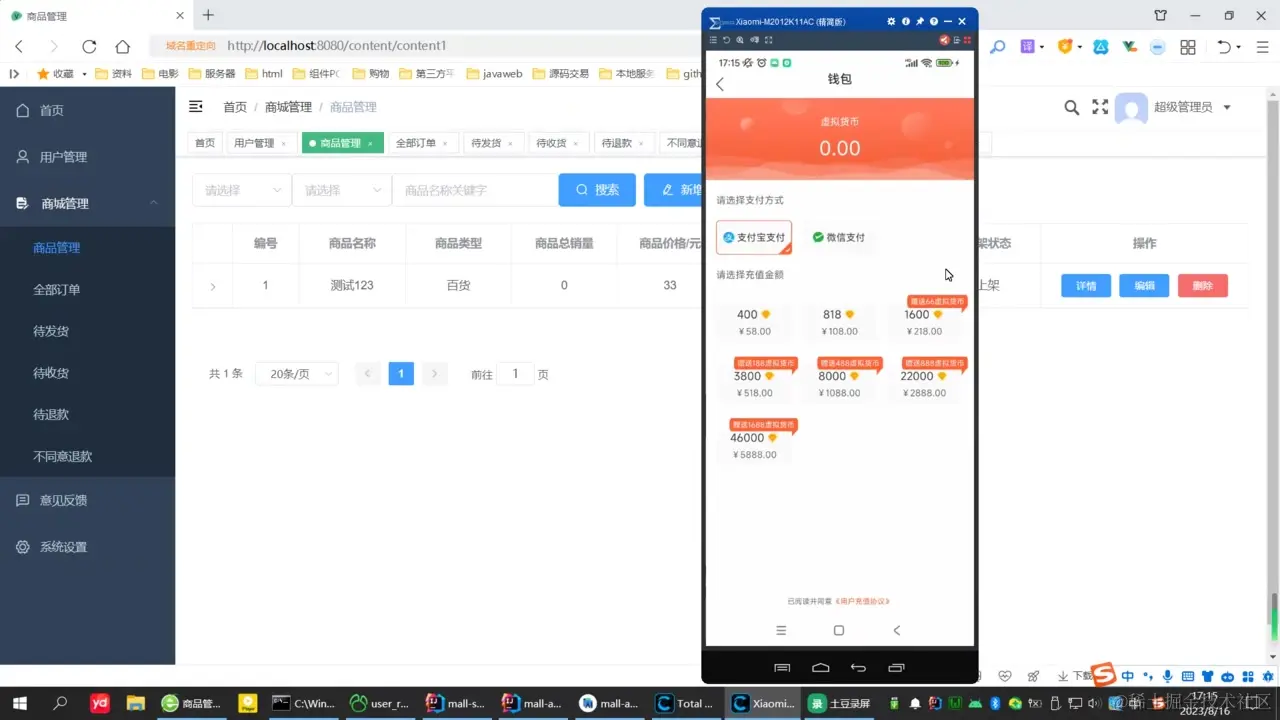Toggle fullscreen in the mirror toolbar
Screen dimensions: 1280x720
[x=768, y=40]
